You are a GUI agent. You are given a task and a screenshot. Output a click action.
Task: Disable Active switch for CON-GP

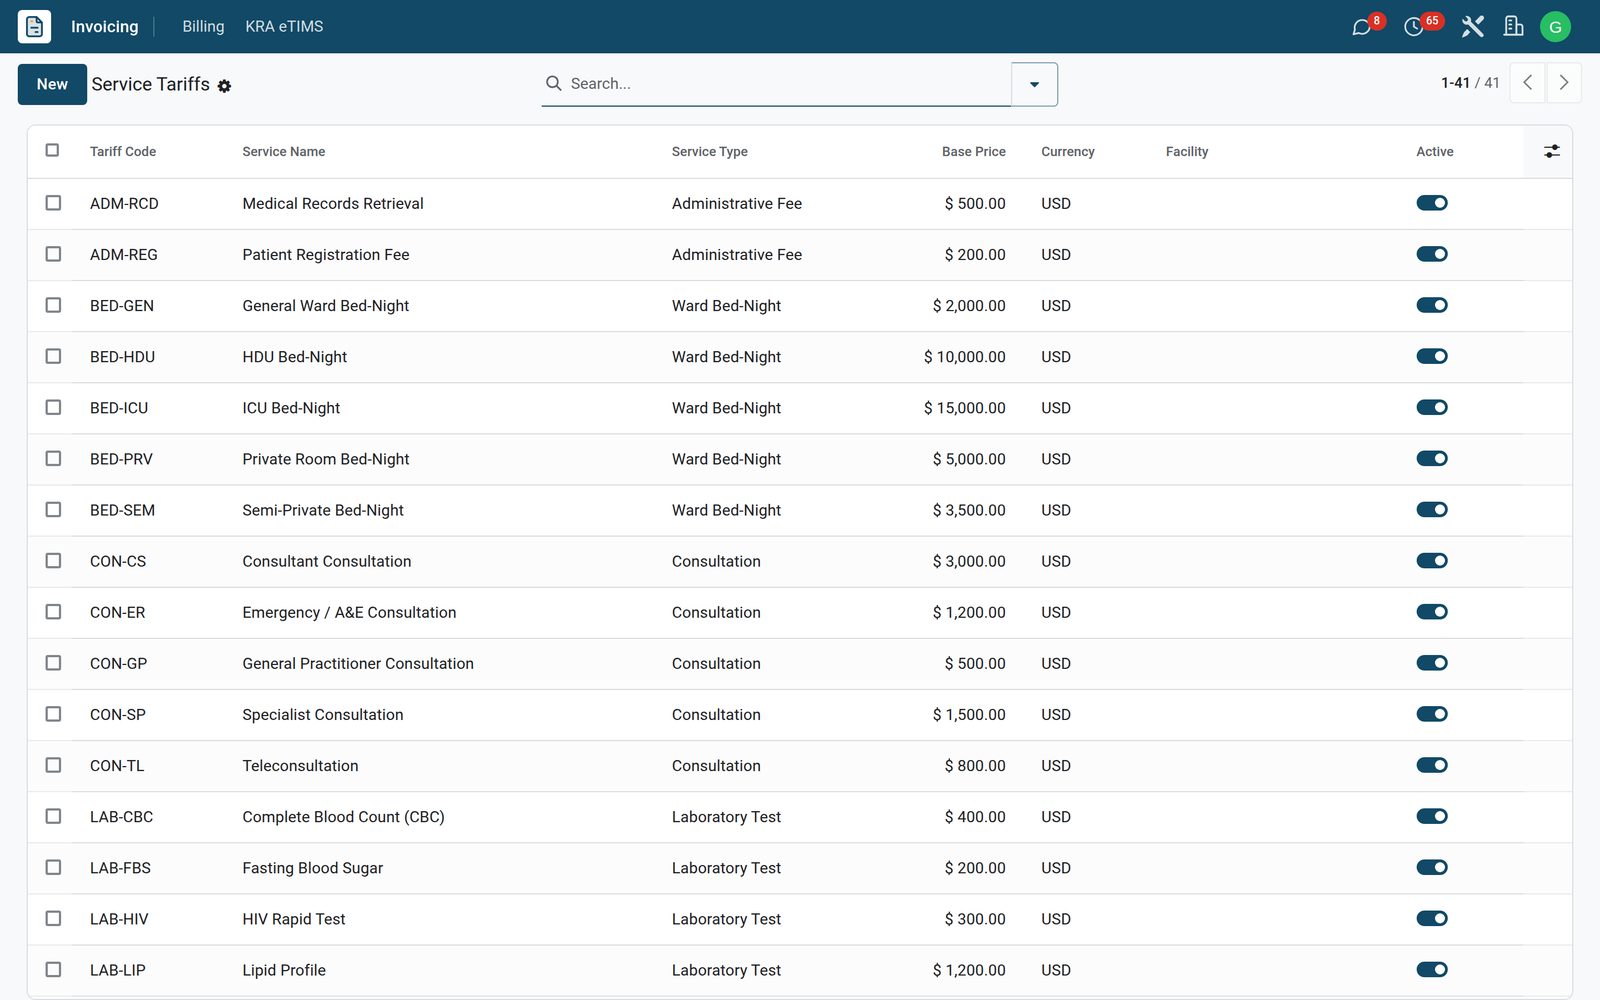point(1432,663)
